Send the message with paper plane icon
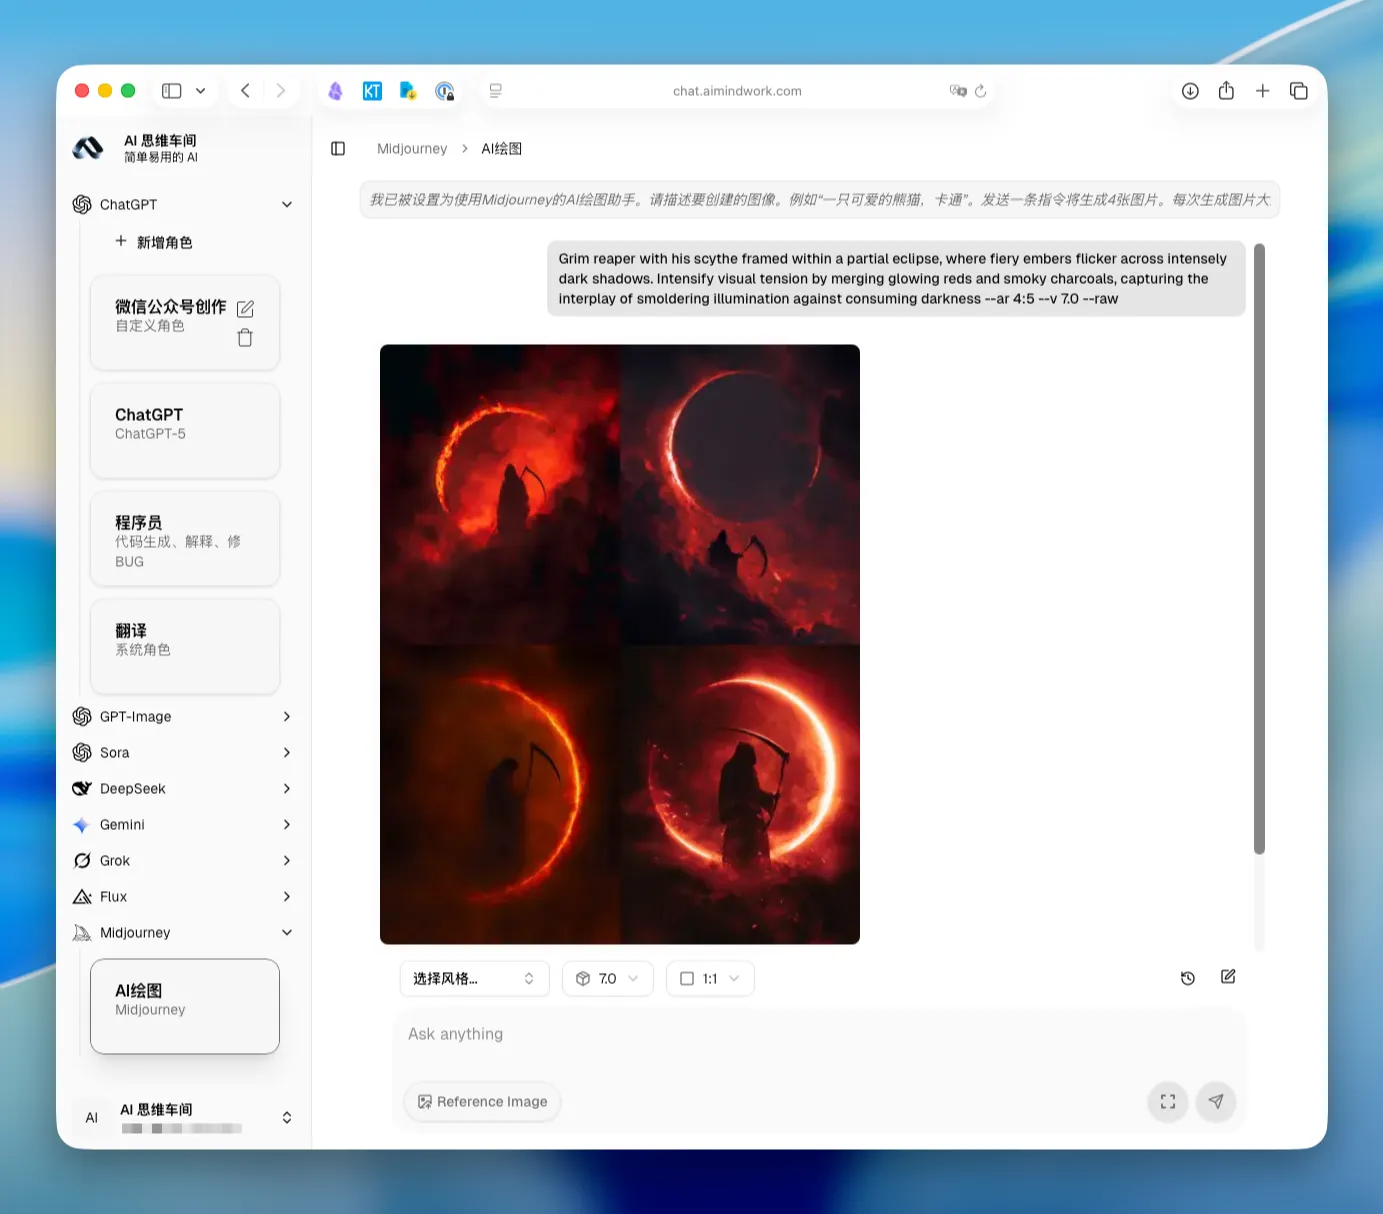Screen dimensions: 1383x1214 [1216, 1101]
